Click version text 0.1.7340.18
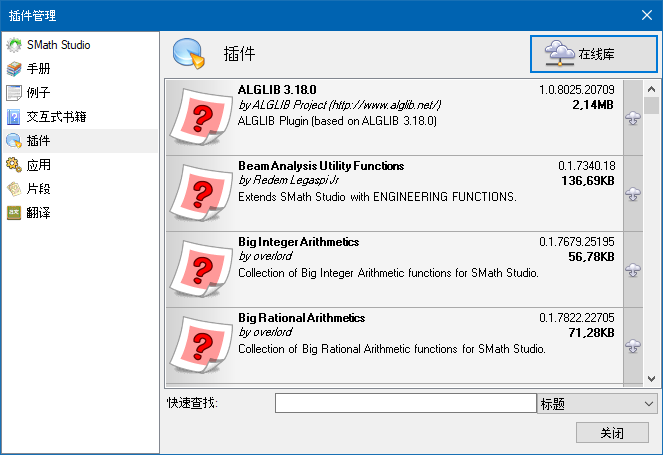Screen dimensions: 663x455 point(587,166)
